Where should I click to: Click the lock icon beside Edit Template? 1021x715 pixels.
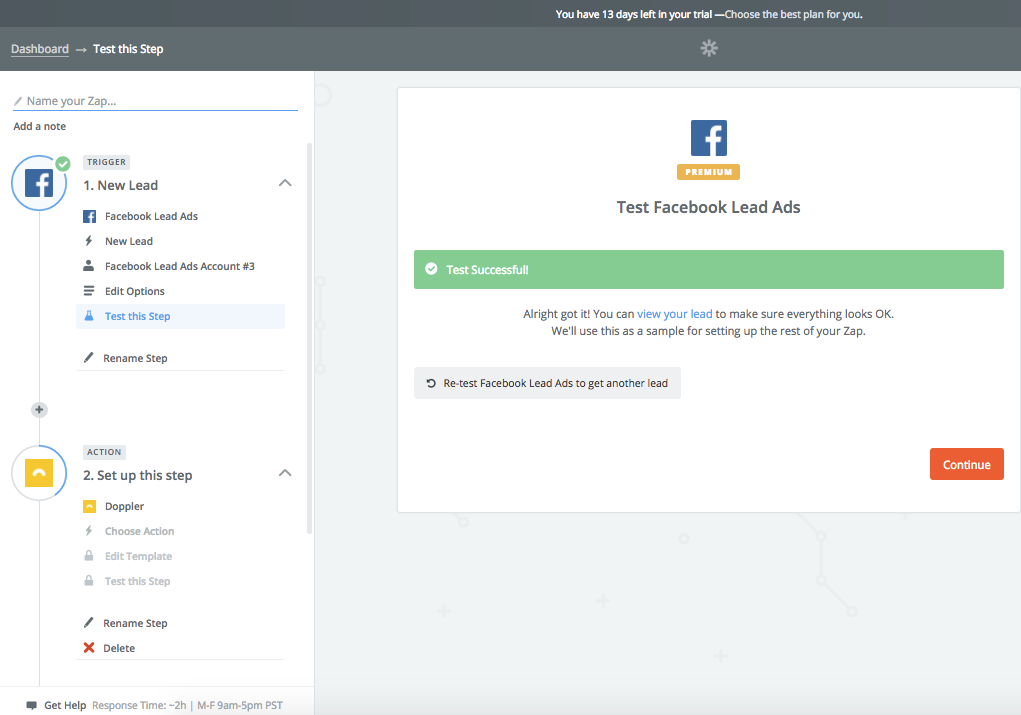[89, 555]
